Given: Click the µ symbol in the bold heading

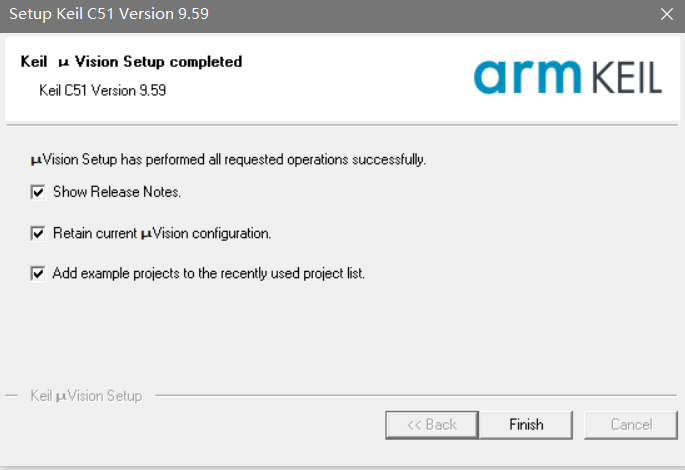Looking at the screenshot, I should coord(63,63).
